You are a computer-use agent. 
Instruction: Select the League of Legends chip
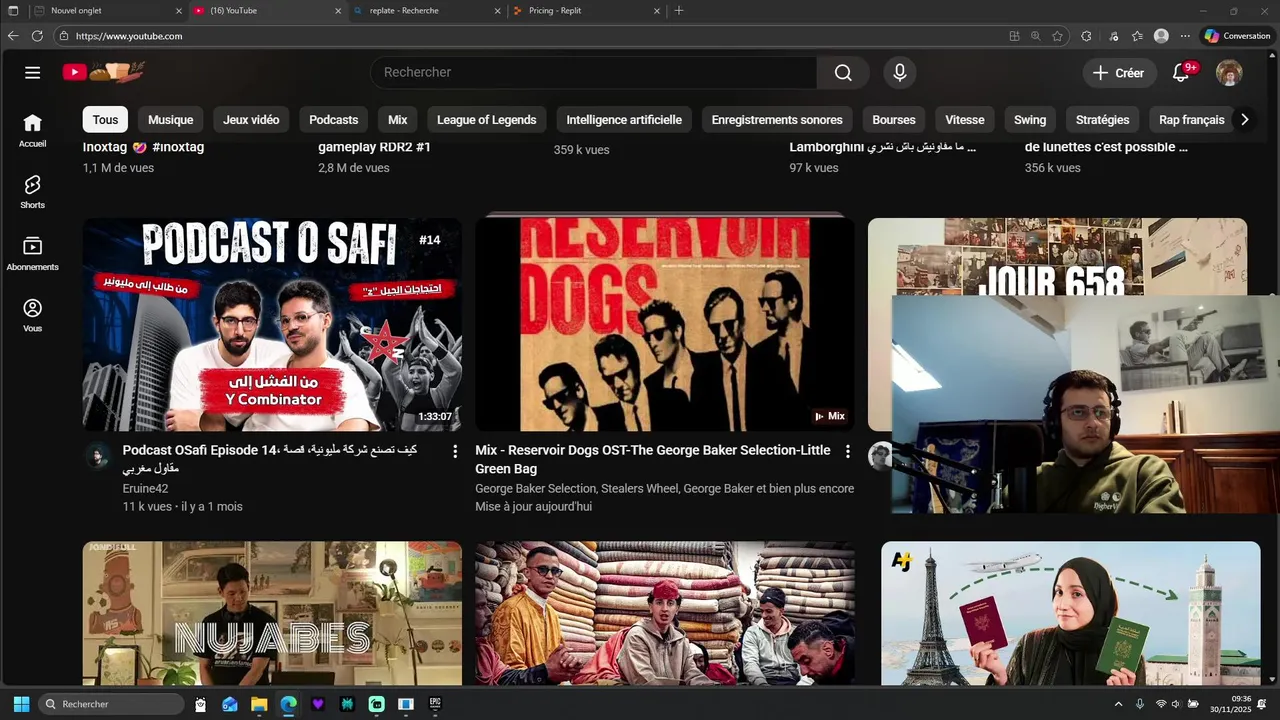[487, 120]
